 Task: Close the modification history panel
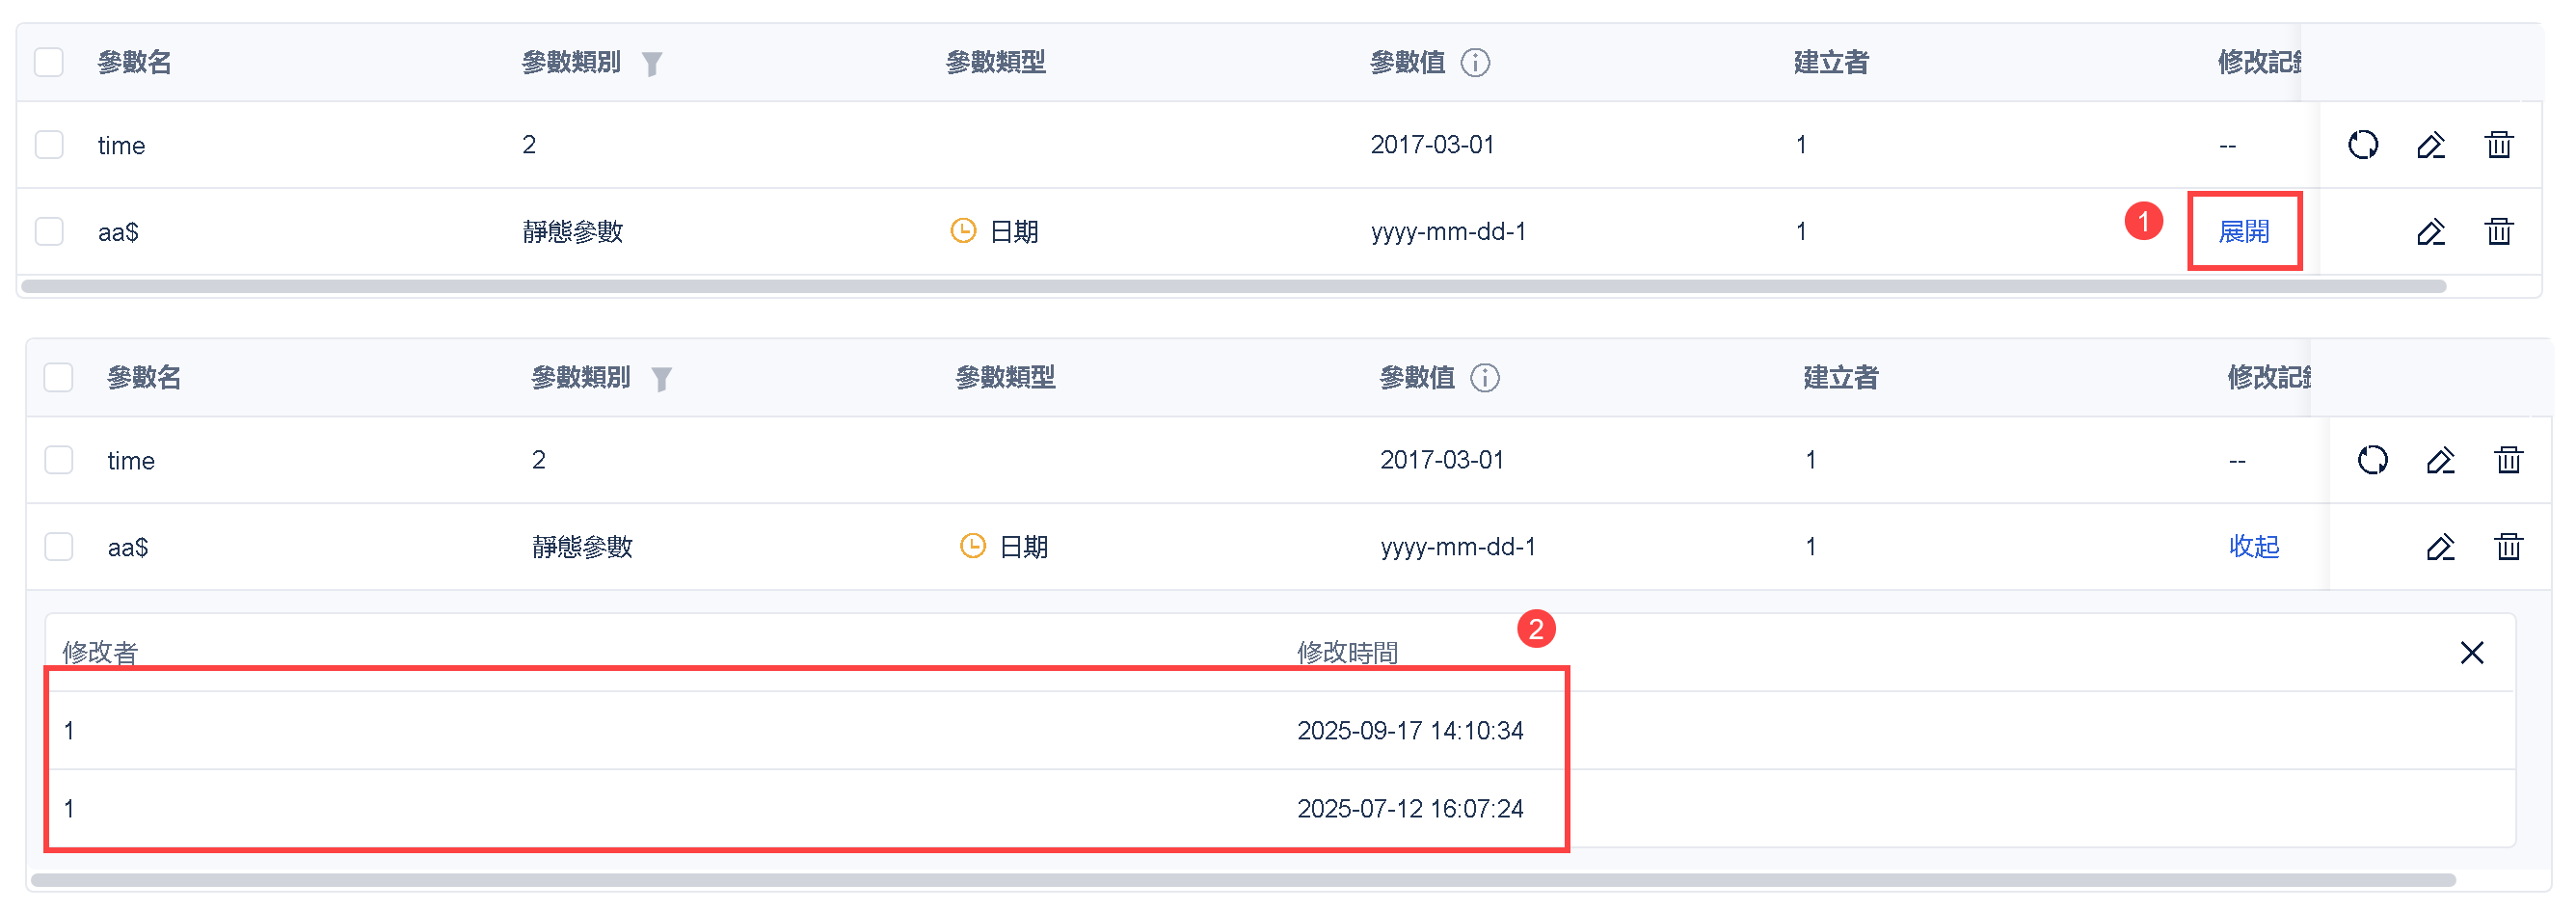[x=2472, y=653]
